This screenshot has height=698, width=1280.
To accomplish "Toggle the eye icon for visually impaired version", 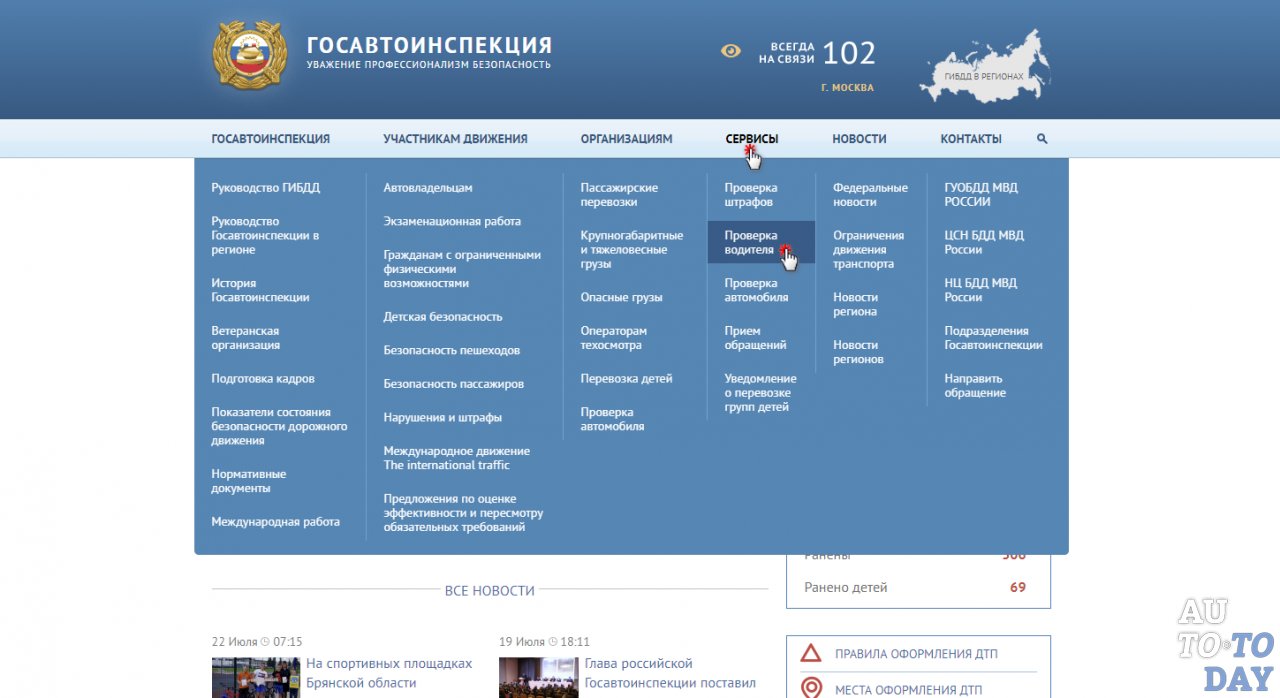I will [x=731, y=51].
